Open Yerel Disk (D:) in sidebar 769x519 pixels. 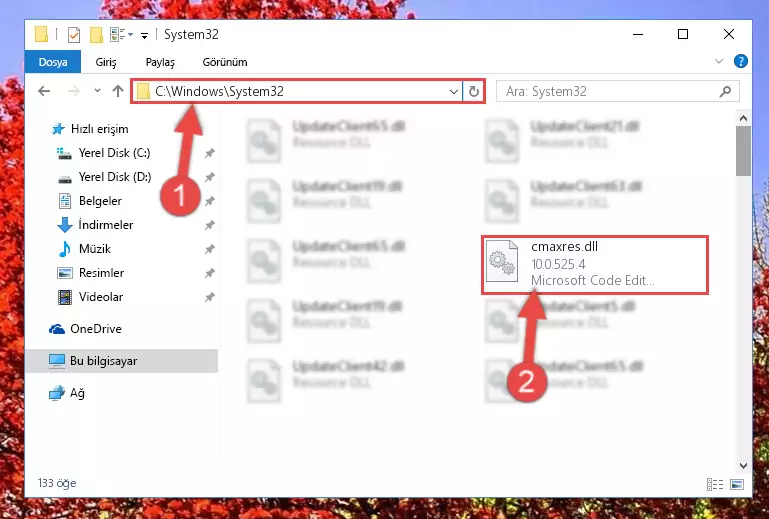pyautogui.click(x=104, y=177)
